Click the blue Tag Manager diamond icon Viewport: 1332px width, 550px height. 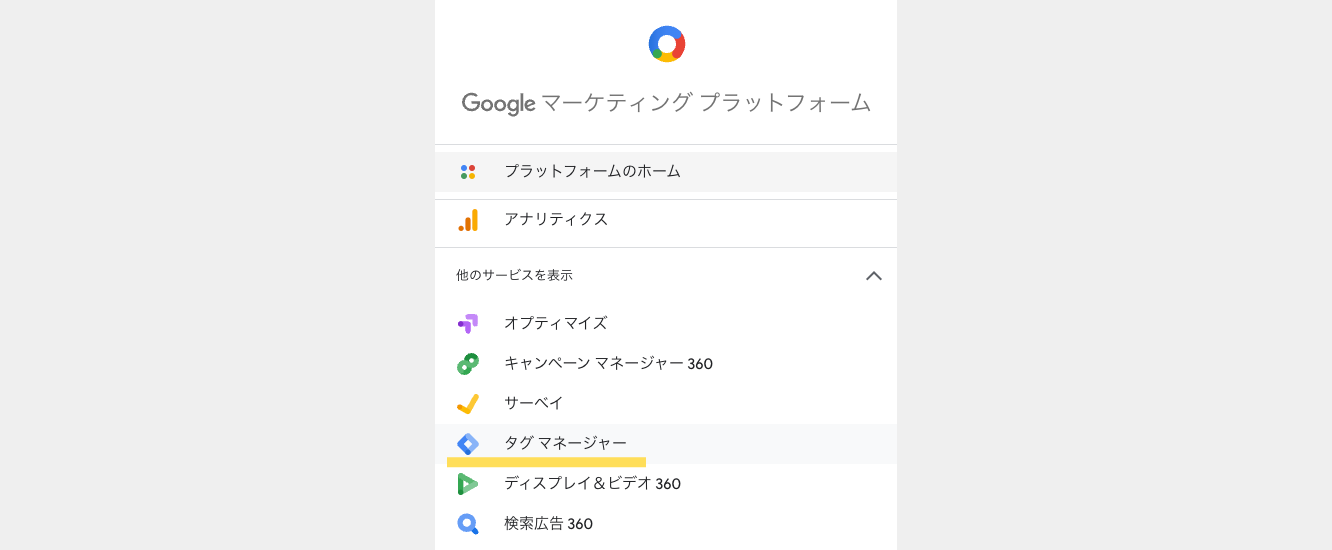(468, 444)
